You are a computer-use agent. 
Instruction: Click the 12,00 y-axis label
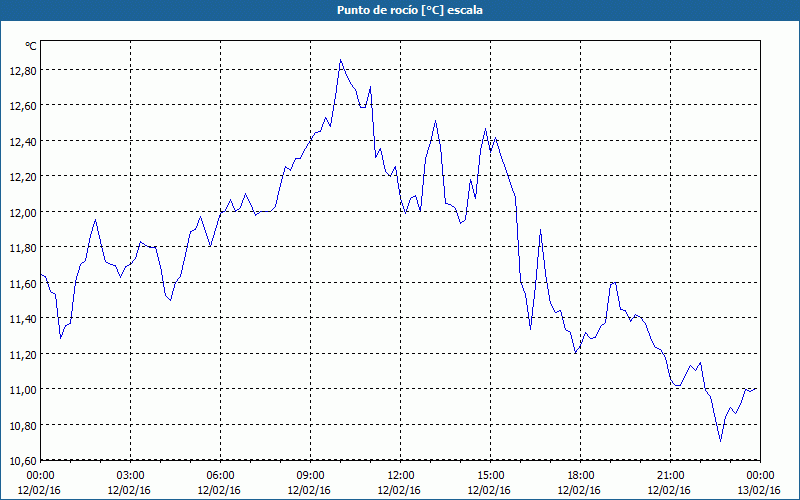(x=23, y=213)
